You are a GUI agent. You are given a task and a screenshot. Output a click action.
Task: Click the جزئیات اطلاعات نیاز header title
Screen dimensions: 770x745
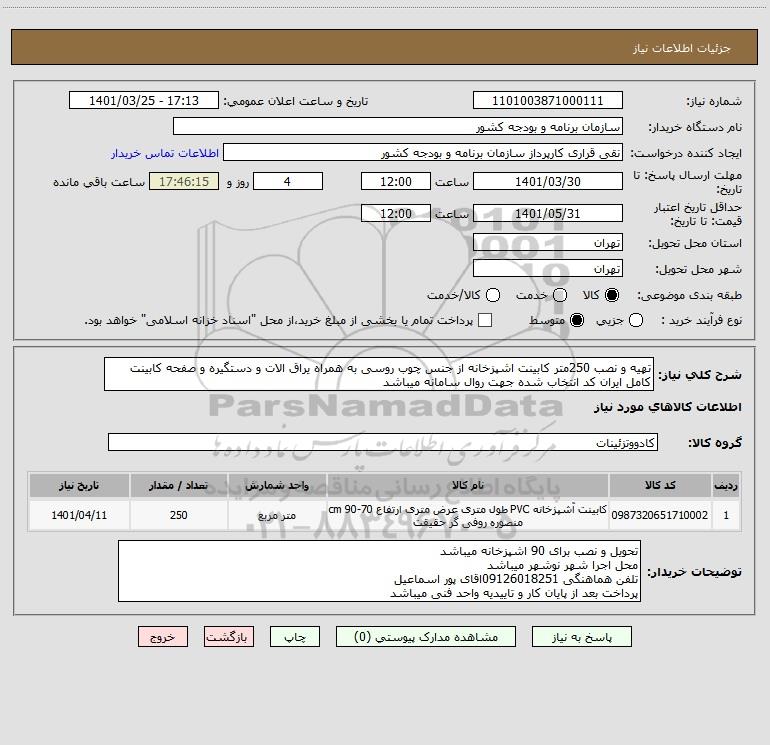(x=682, y=48)
